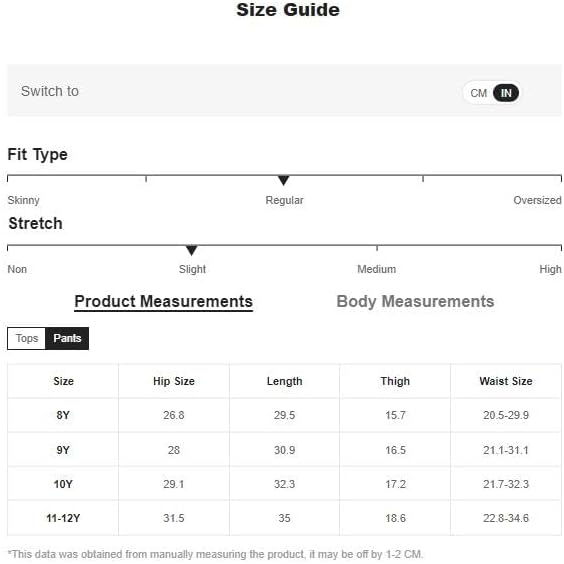564x564 pixels.
Task: Select the 11-12Y size row
Action: click(284, 518)
